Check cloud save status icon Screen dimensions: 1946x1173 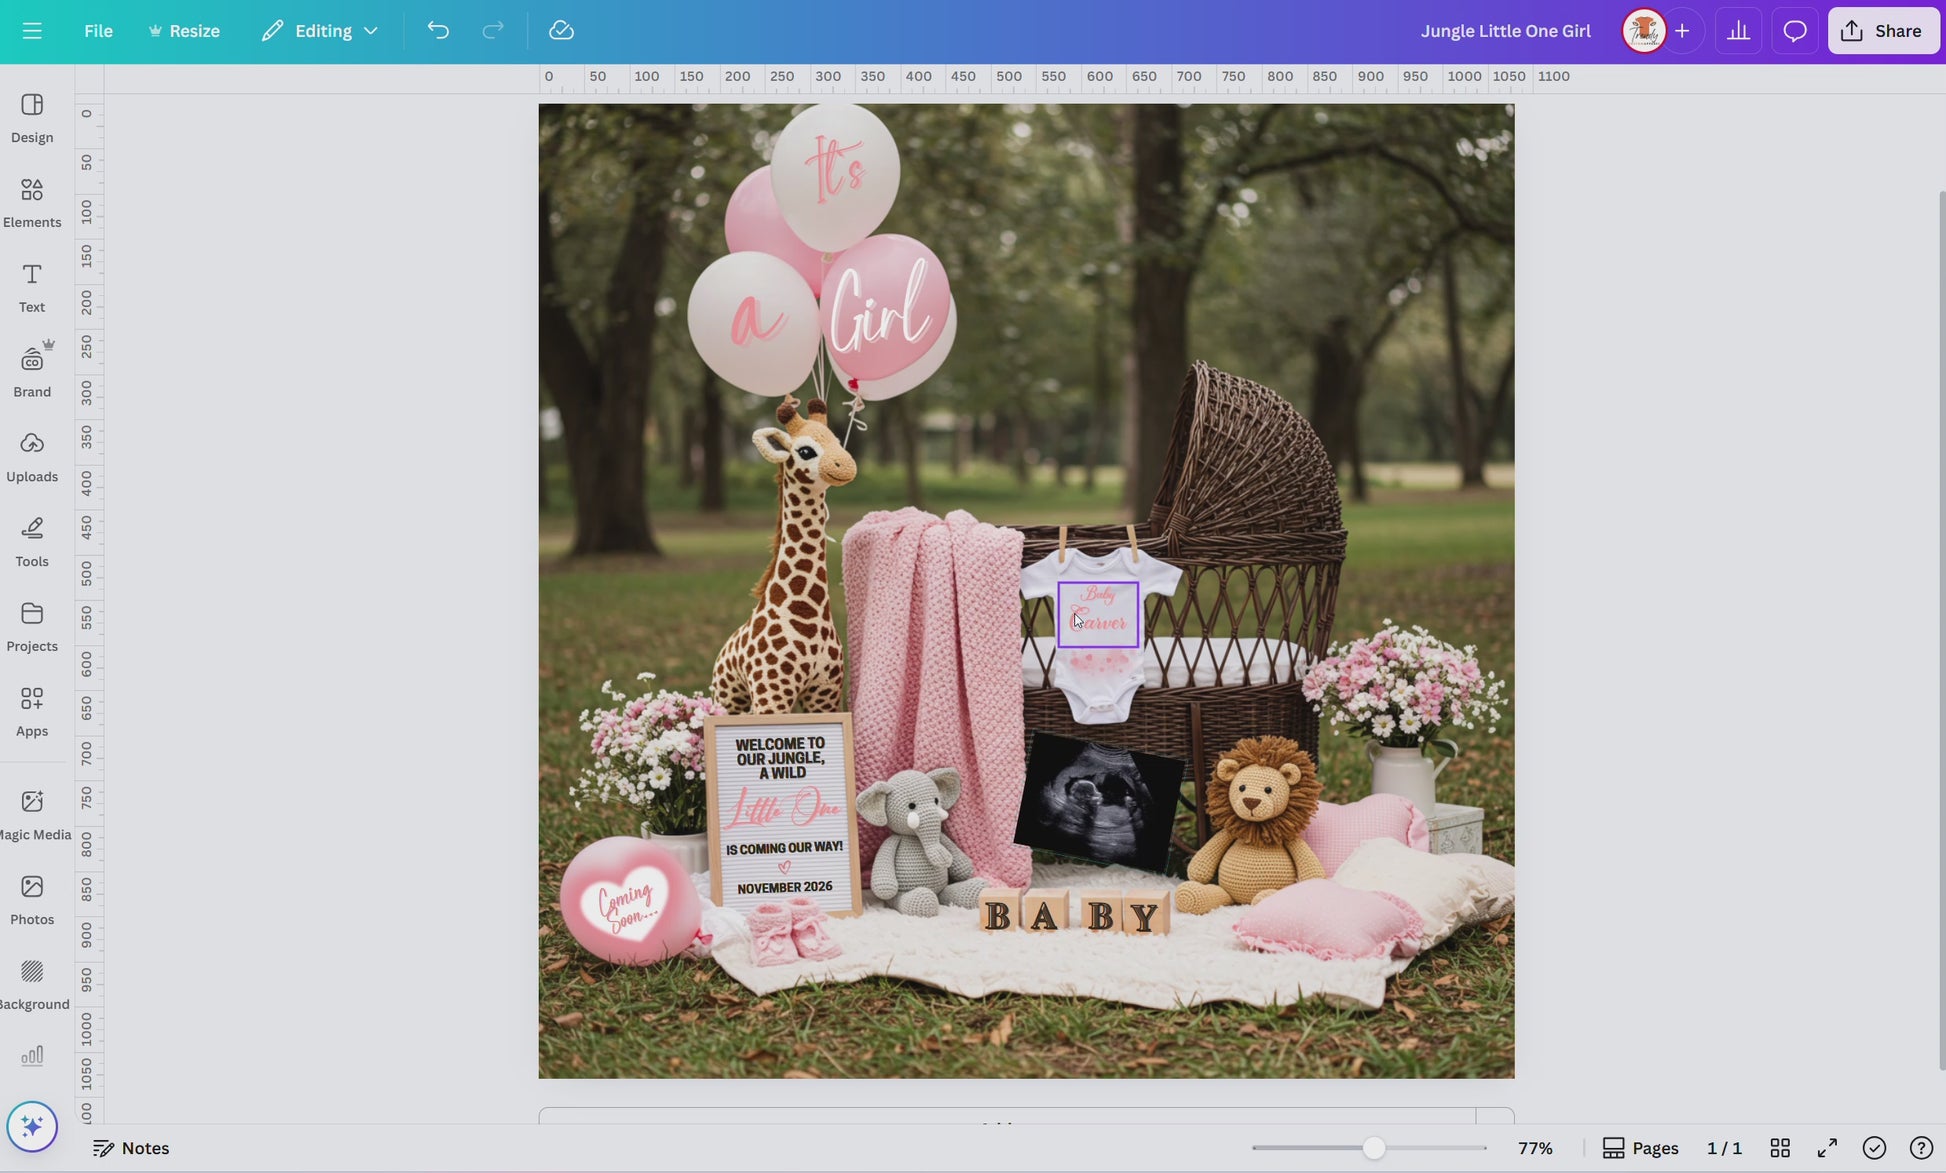[561, 31]
